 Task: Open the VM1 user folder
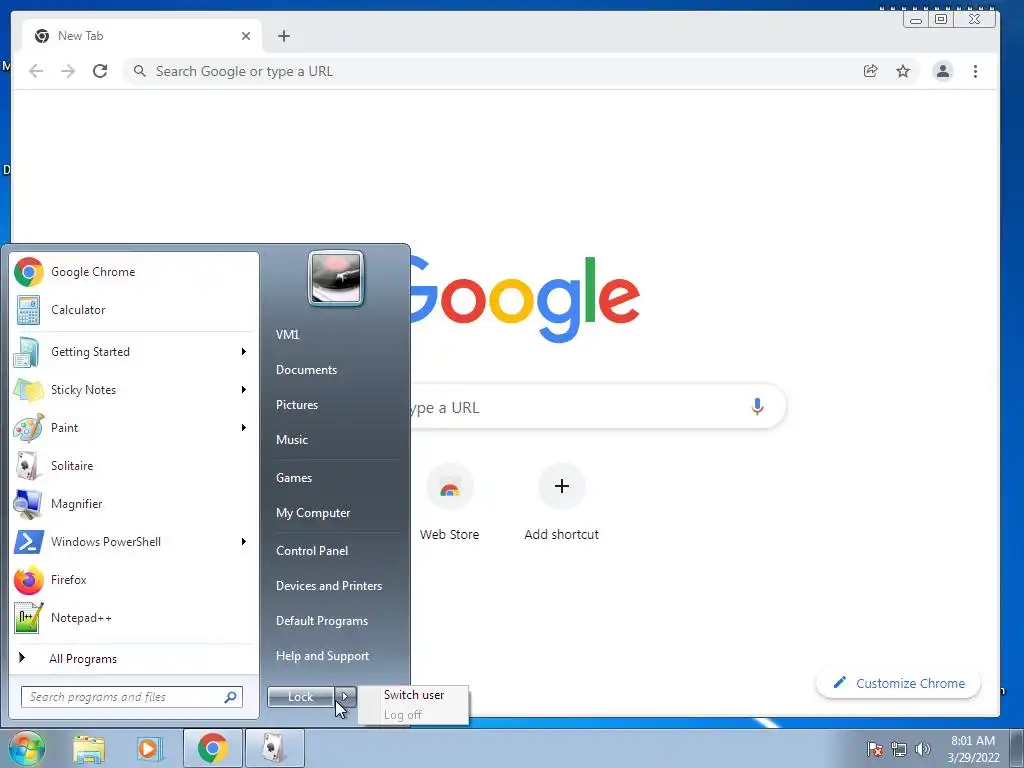click(x=287, y=334)
